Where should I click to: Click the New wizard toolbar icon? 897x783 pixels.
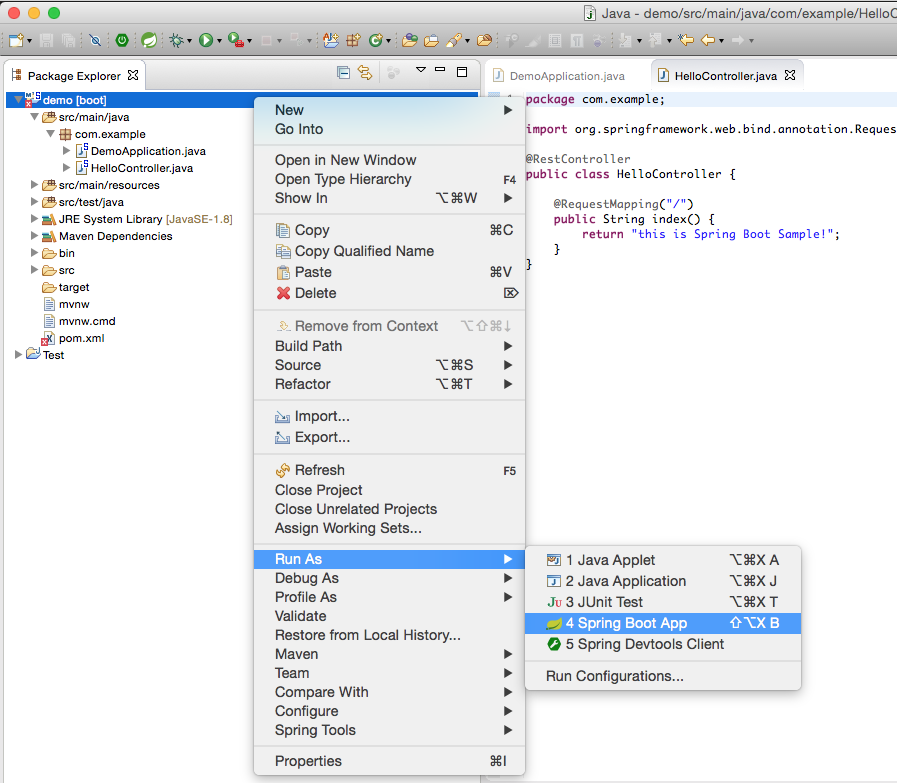click(16, 40)
